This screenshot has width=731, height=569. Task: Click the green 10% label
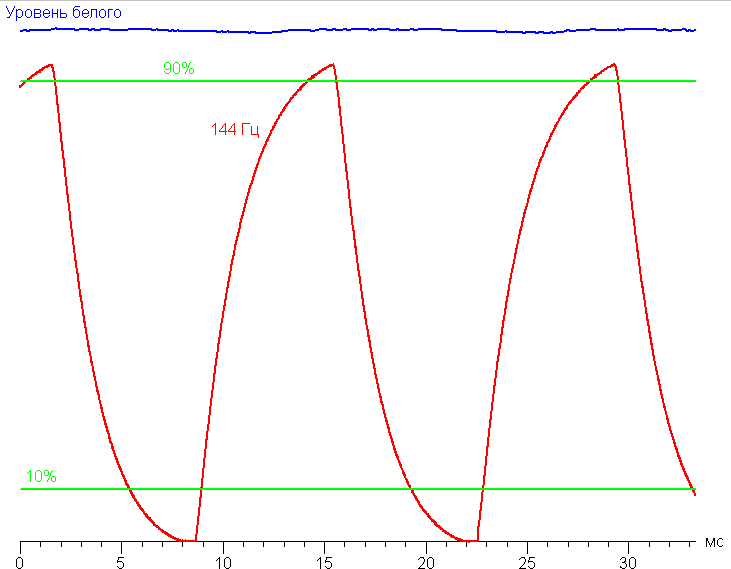tap(41, 476)
